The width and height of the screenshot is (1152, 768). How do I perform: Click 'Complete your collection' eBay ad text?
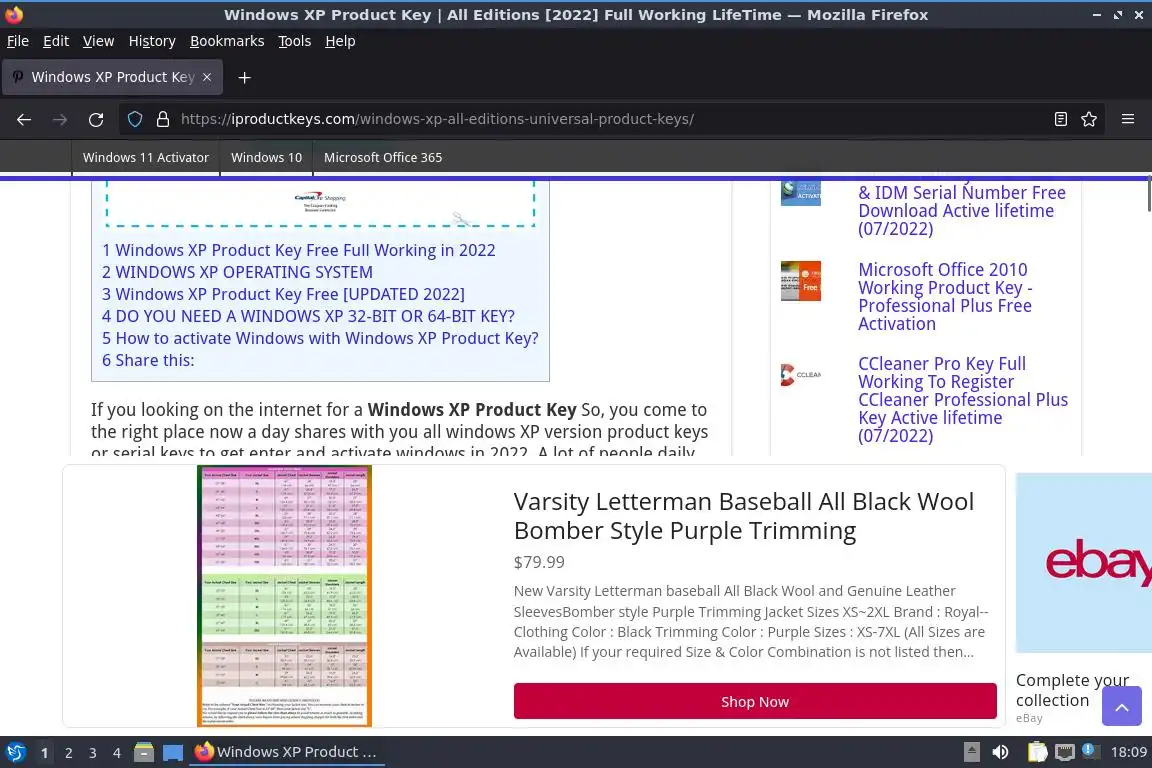[1072, 690]
